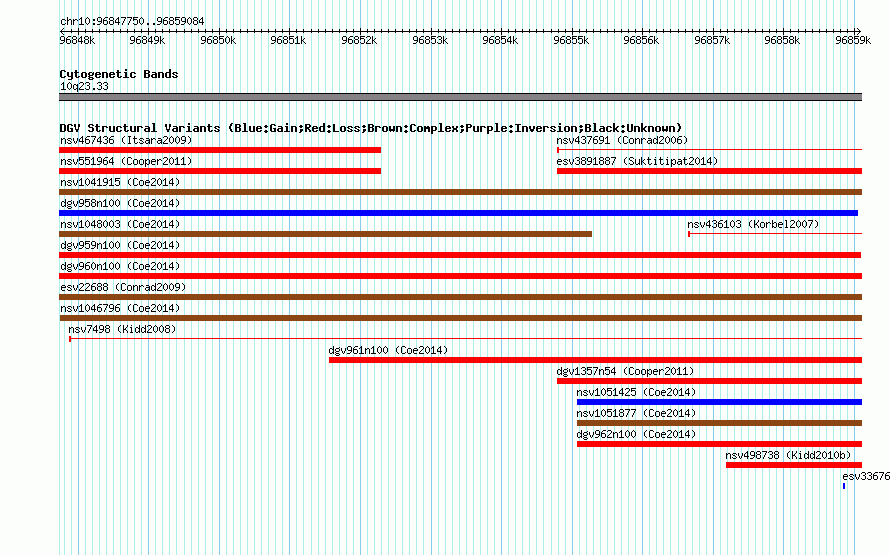890x555 pixels.
Task: Click the 10q23.33 band label
Action: (84, 86)
